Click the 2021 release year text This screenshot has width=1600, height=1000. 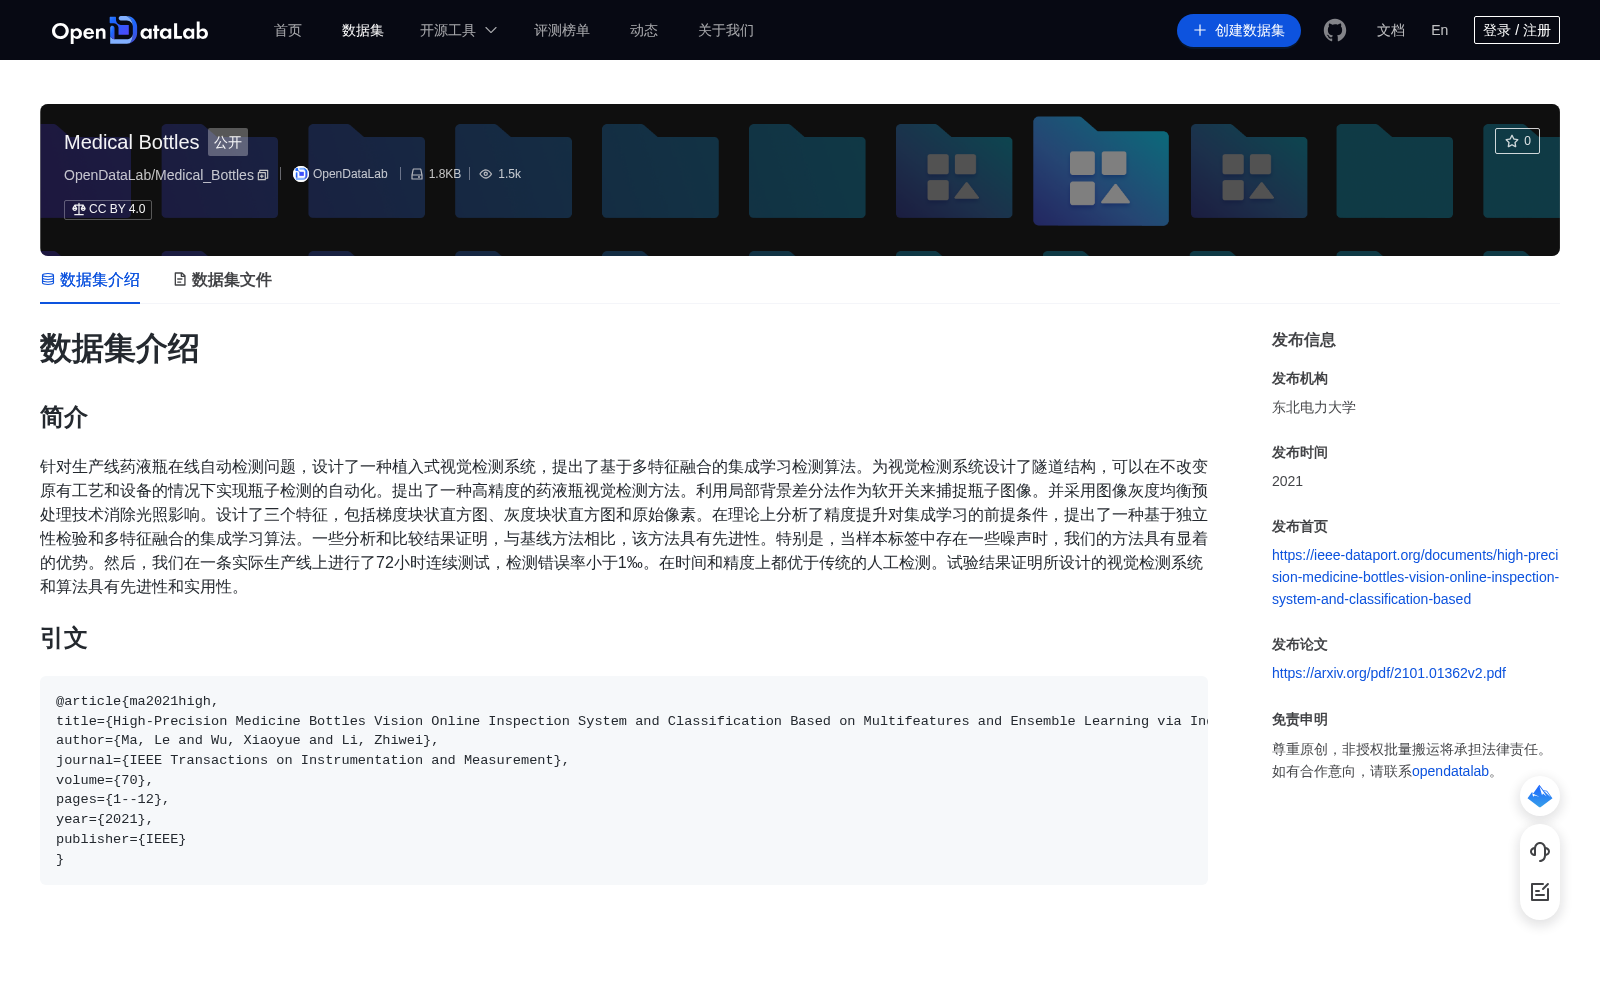point(1287,481)
